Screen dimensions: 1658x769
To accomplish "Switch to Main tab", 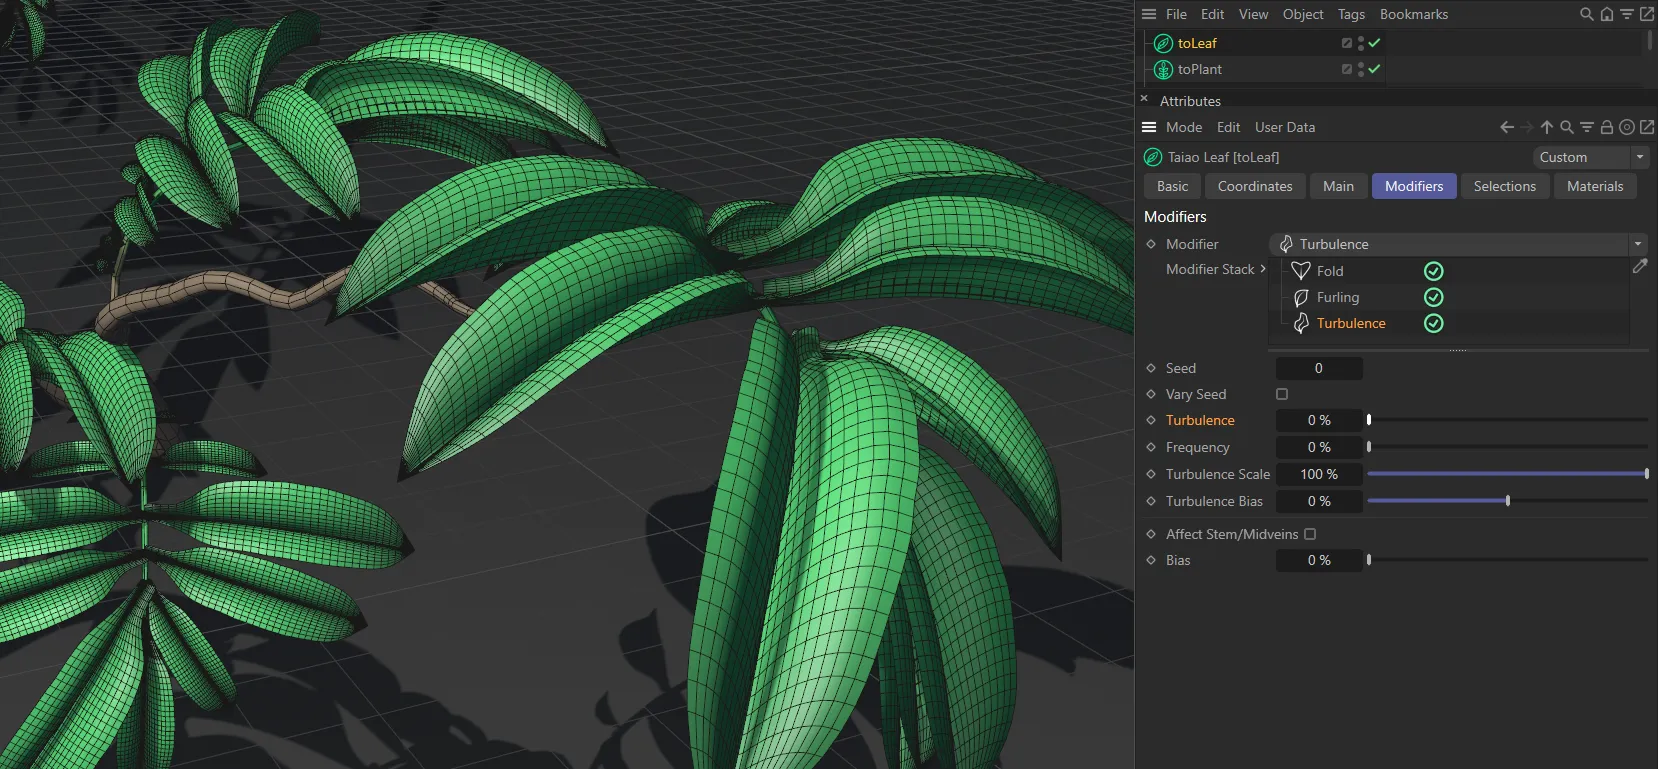I will [x=1338, y=186].
